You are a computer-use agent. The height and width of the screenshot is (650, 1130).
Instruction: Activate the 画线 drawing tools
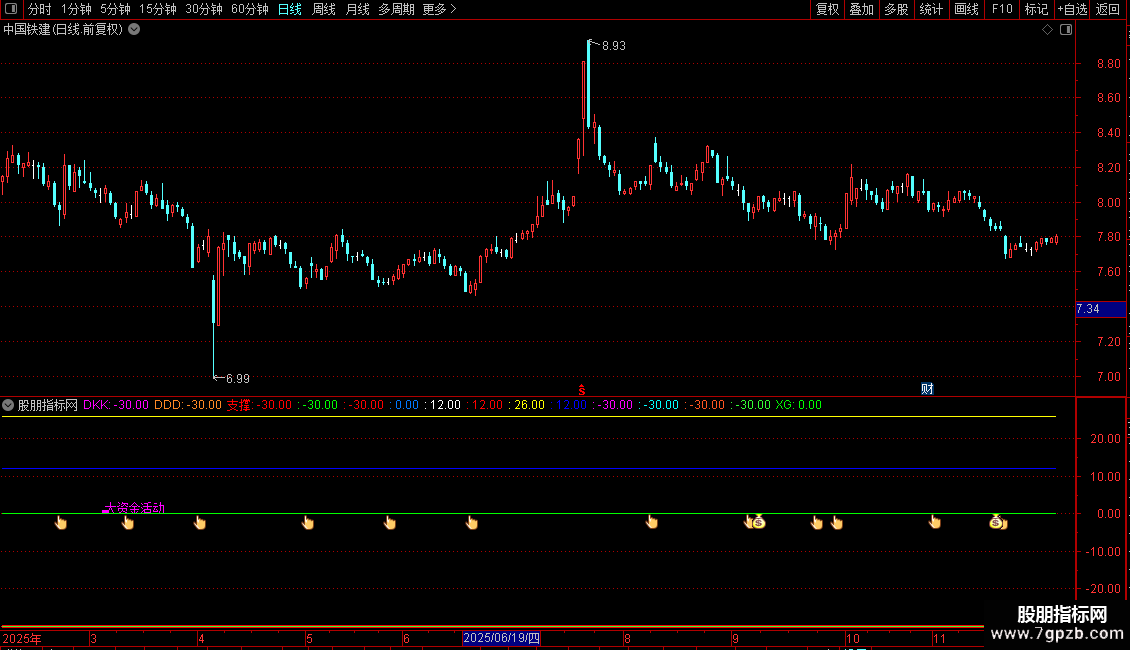tap(966, 9)
